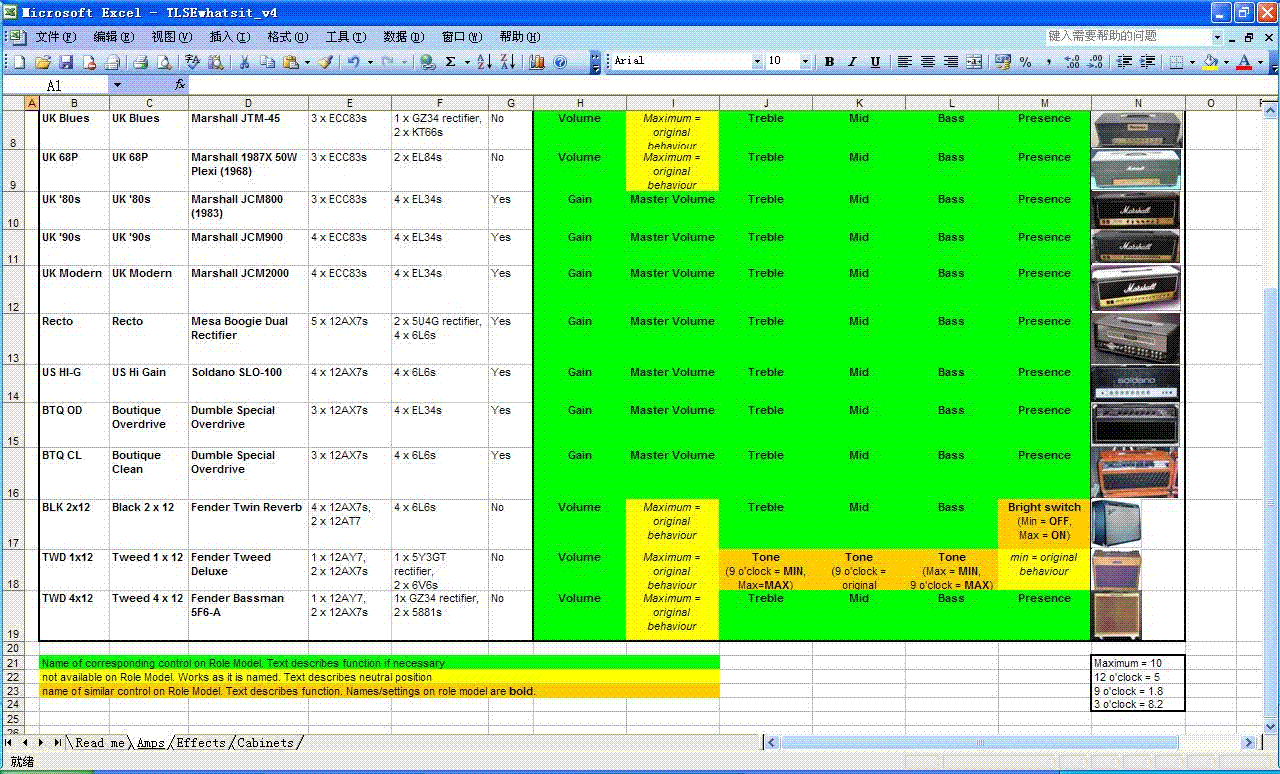Align text right
The image size is (1280, 774).
951,62
